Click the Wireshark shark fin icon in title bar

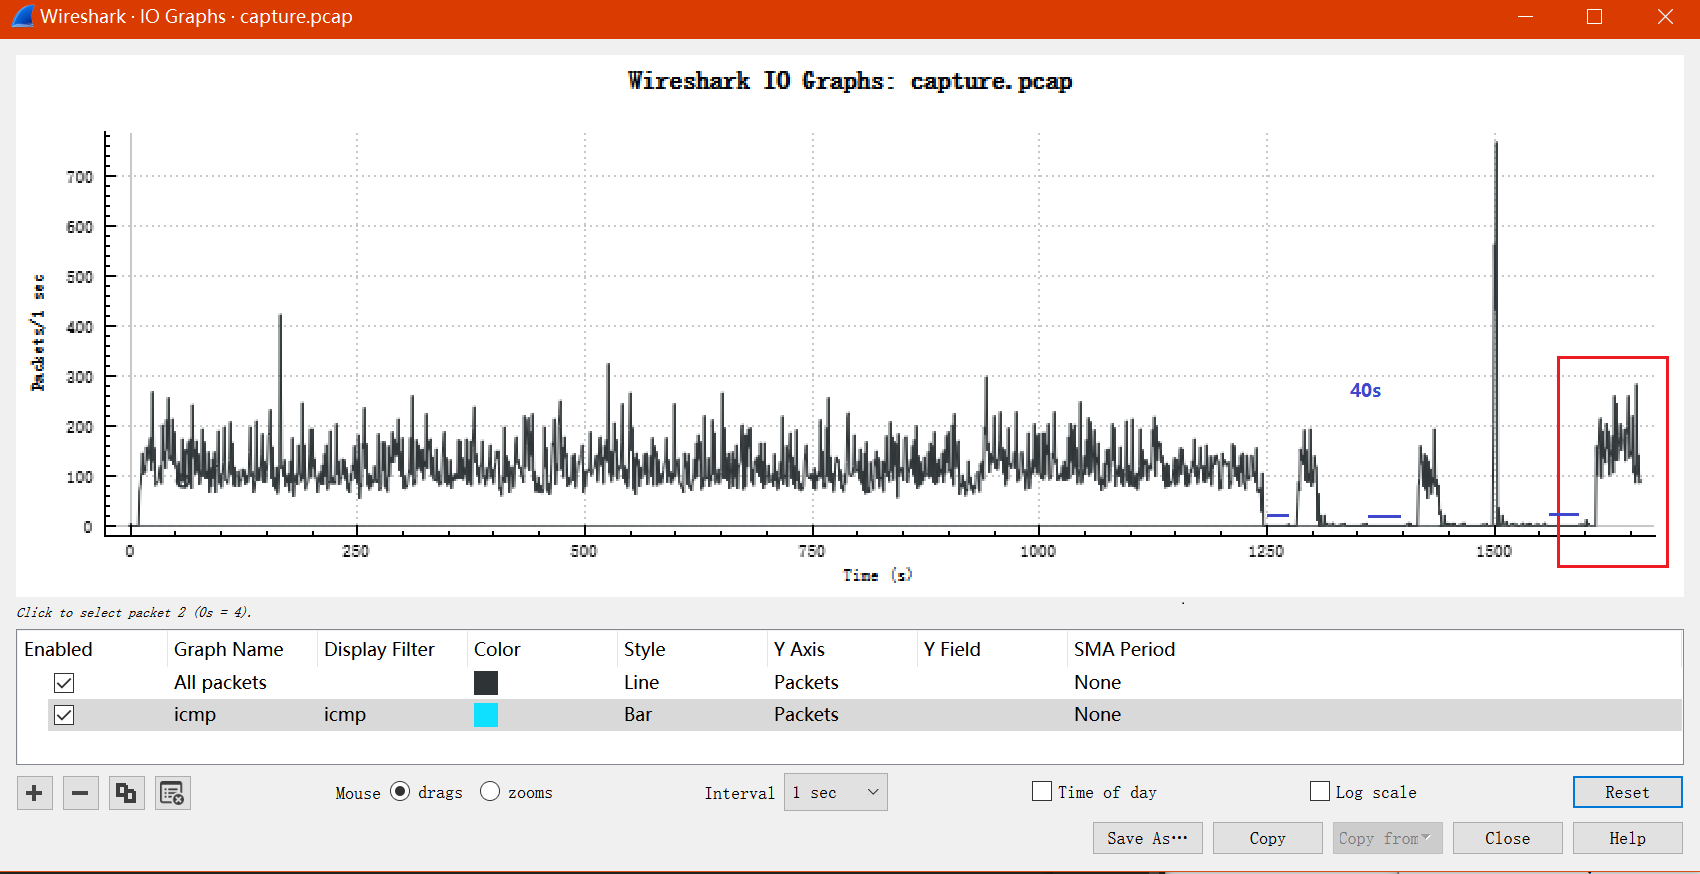click(22, 17)
